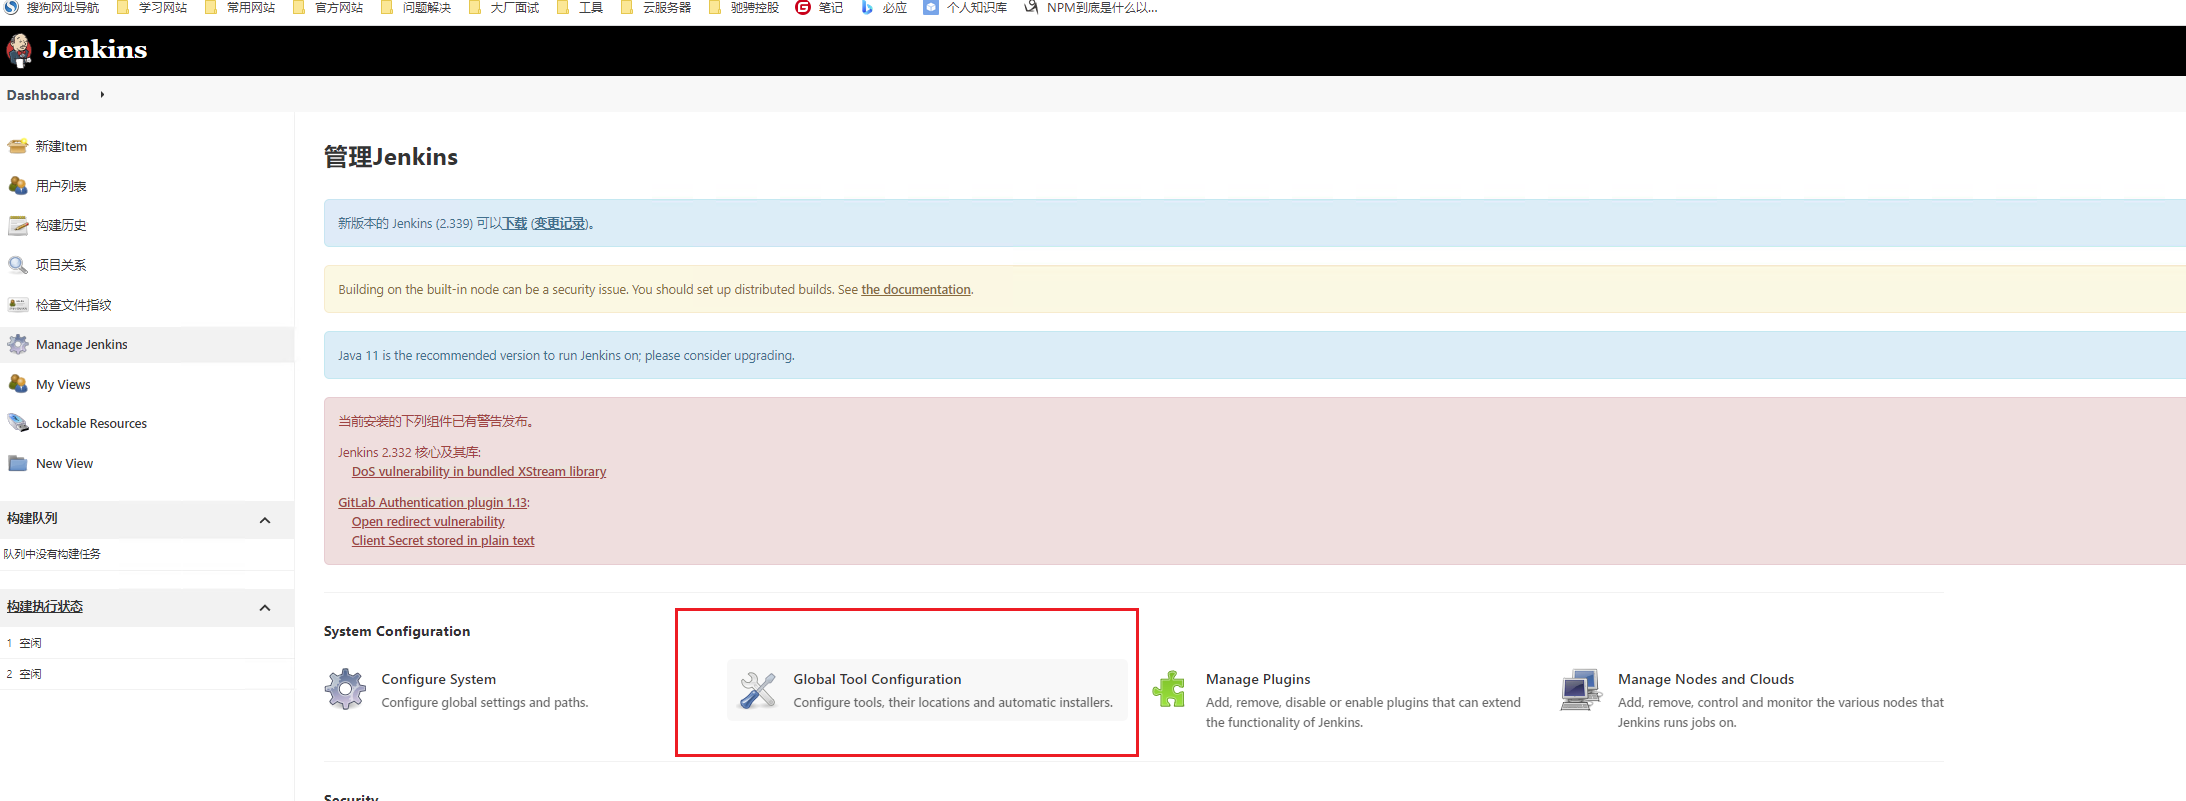
Task: Click the Manage Plugins puzzle icon
Action: pos(1169,689)
